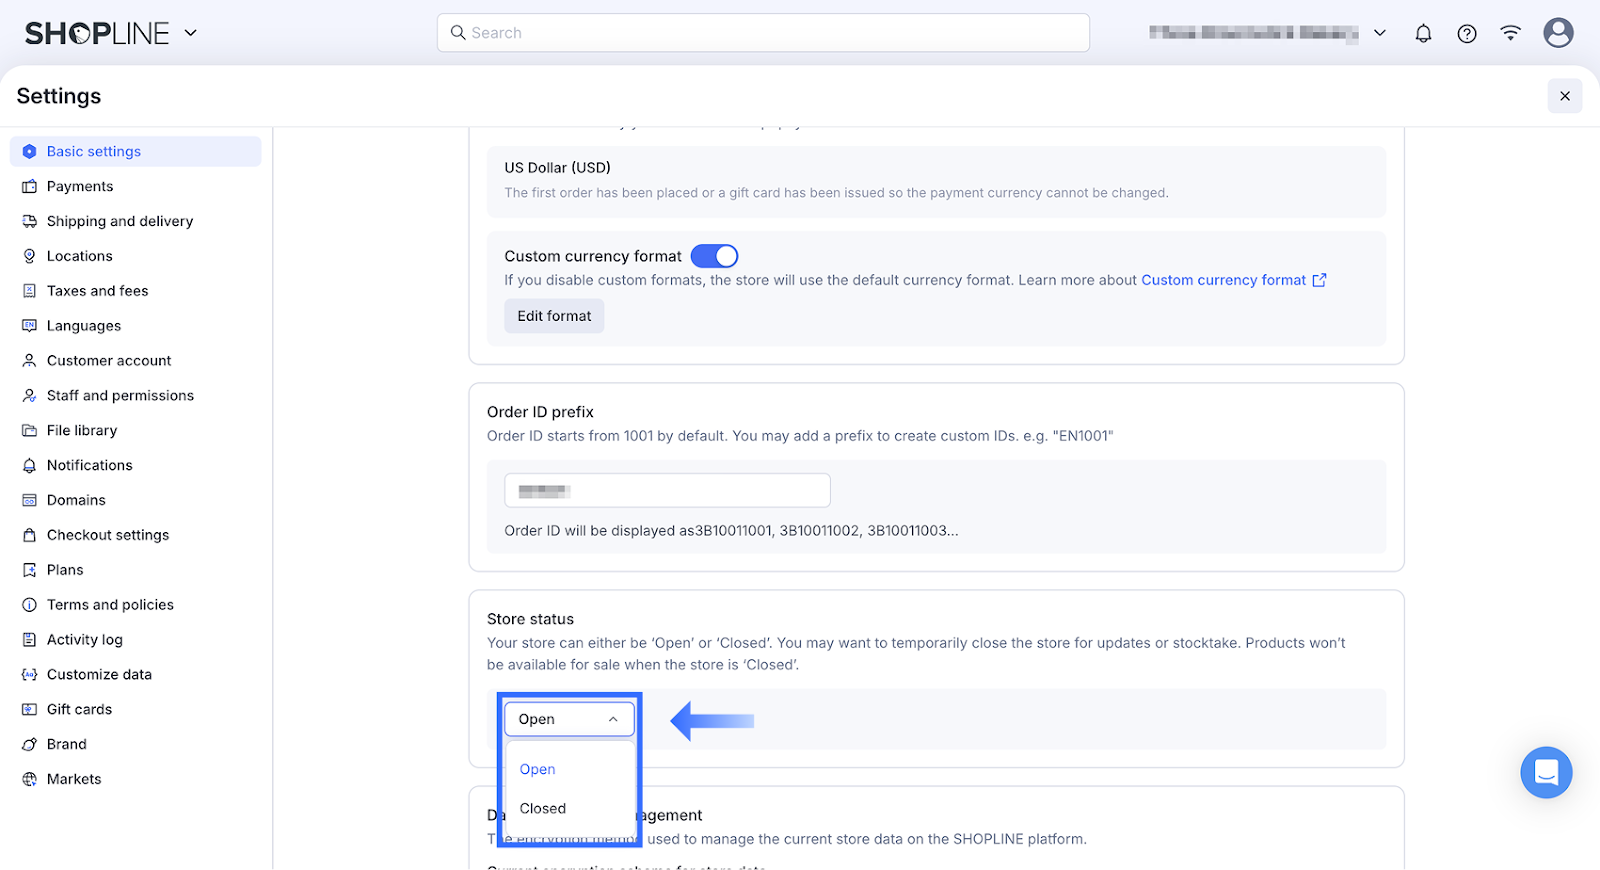Image resolution: width=1600 pixels, height=870 pixels.
Task: Click the Markets globe icon
Action: click(30, 779)
